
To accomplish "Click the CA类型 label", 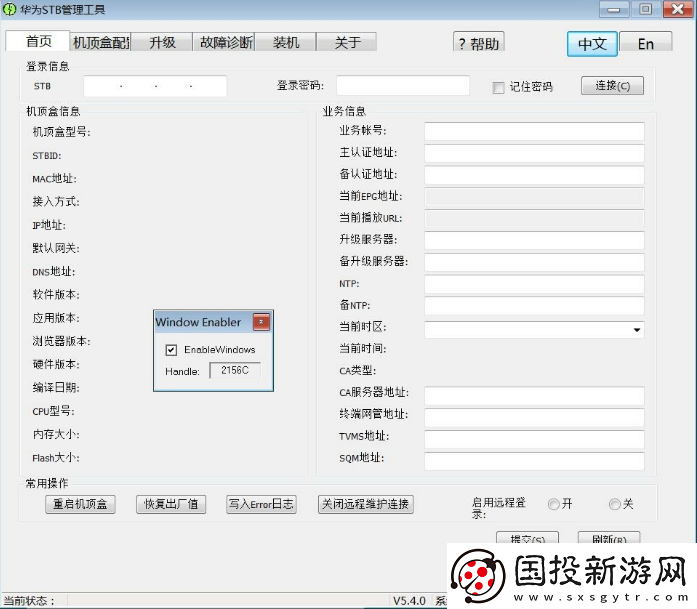I will coord(358,370).
